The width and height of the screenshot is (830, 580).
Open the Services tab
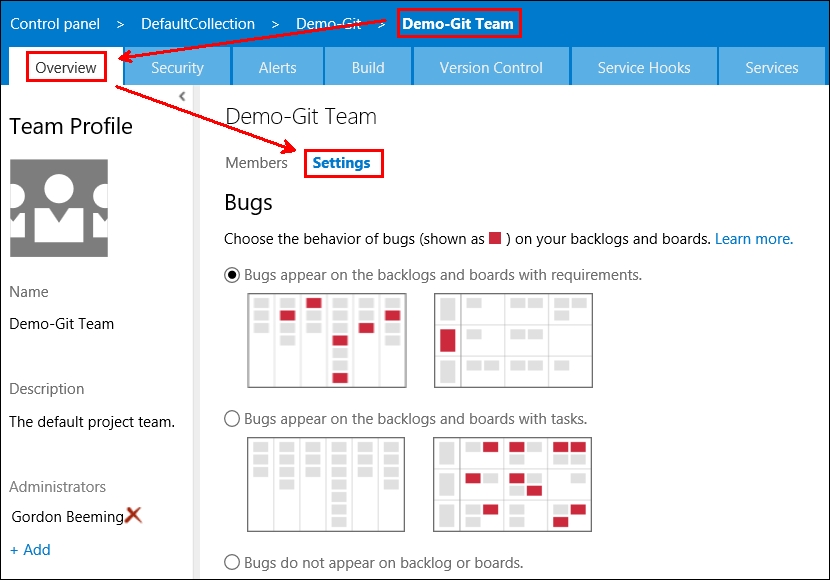pyautogui.click(x=771, y=66)
